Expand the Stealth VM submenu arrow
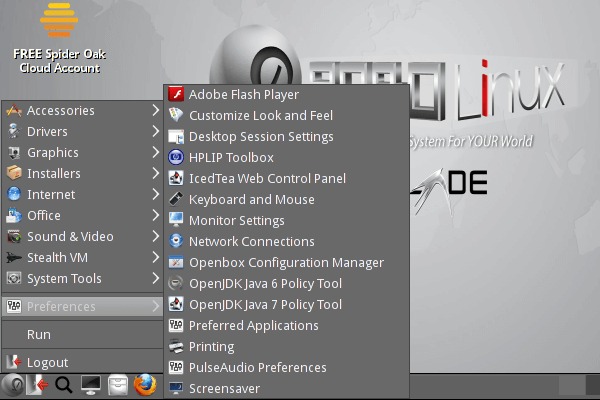The width and height of the screenshot is (600, 400). 155,257
